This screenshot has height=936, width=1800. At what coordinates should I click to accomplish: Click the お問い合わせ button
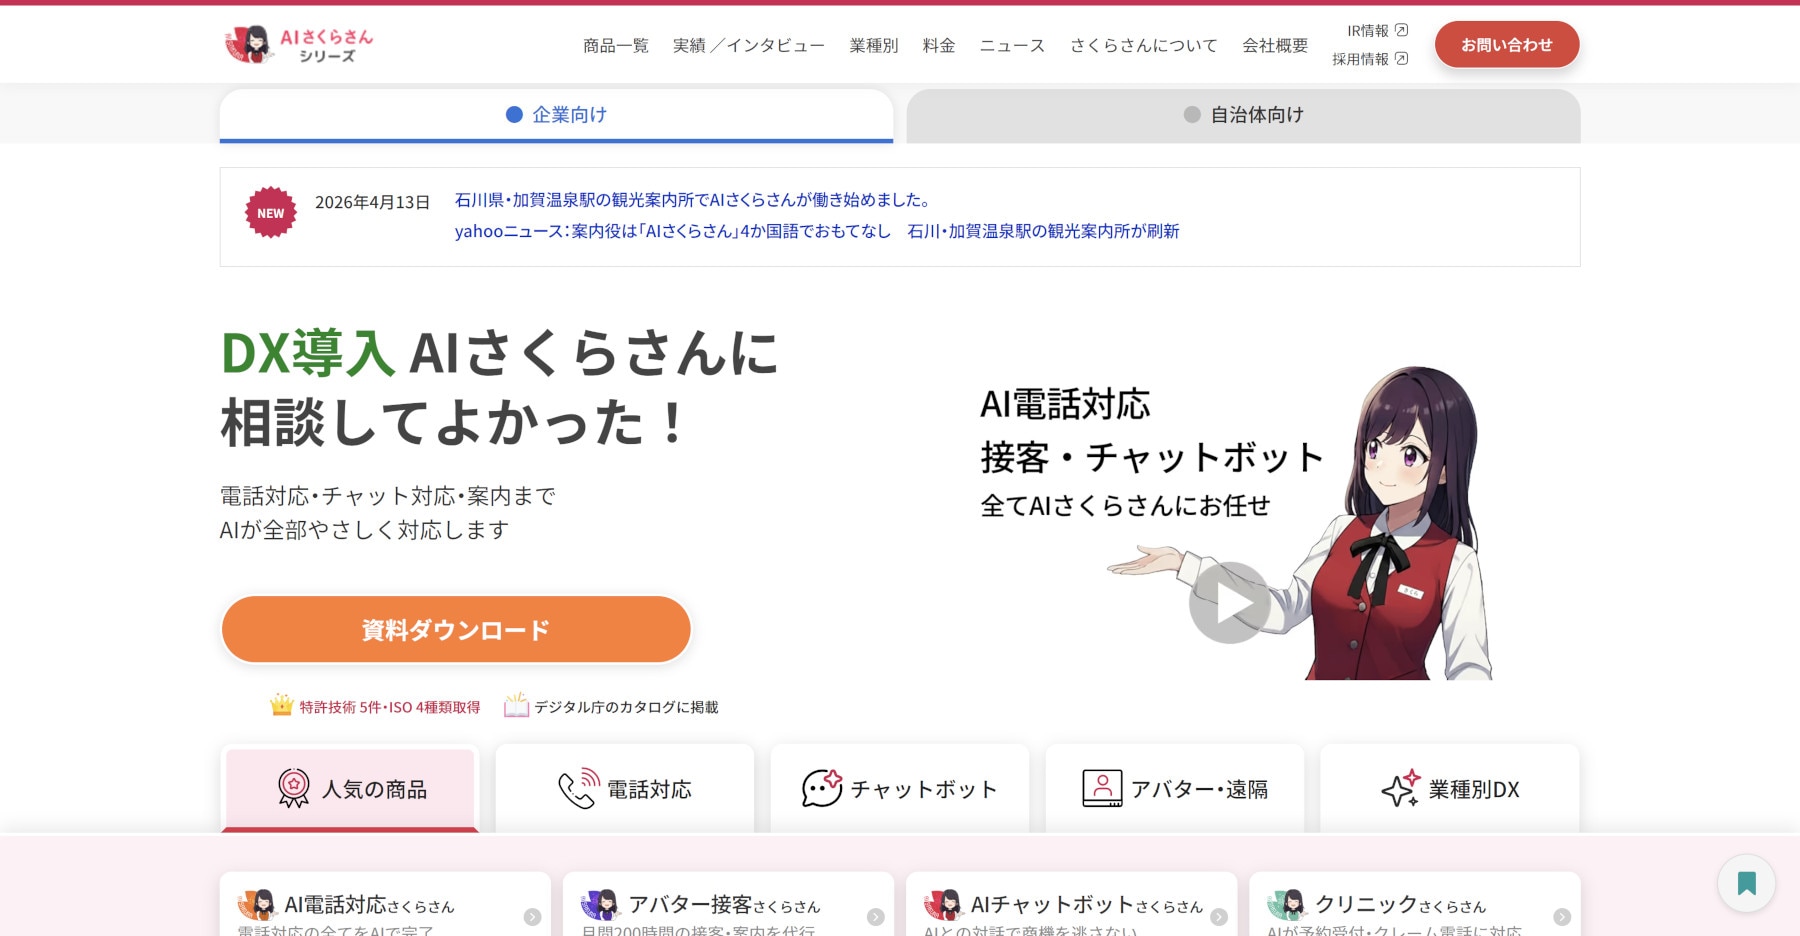tap(1506, 45)
